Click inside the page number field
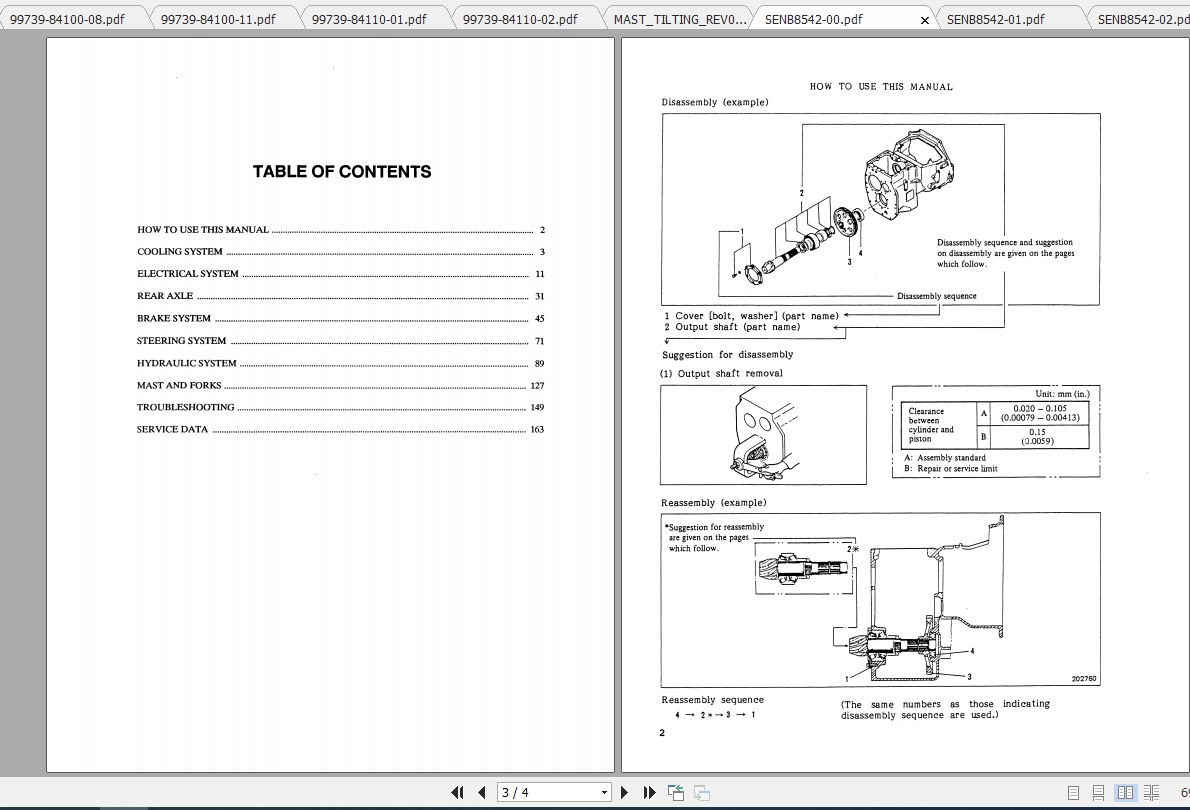 pyautogui.click(x=540, y=792)
